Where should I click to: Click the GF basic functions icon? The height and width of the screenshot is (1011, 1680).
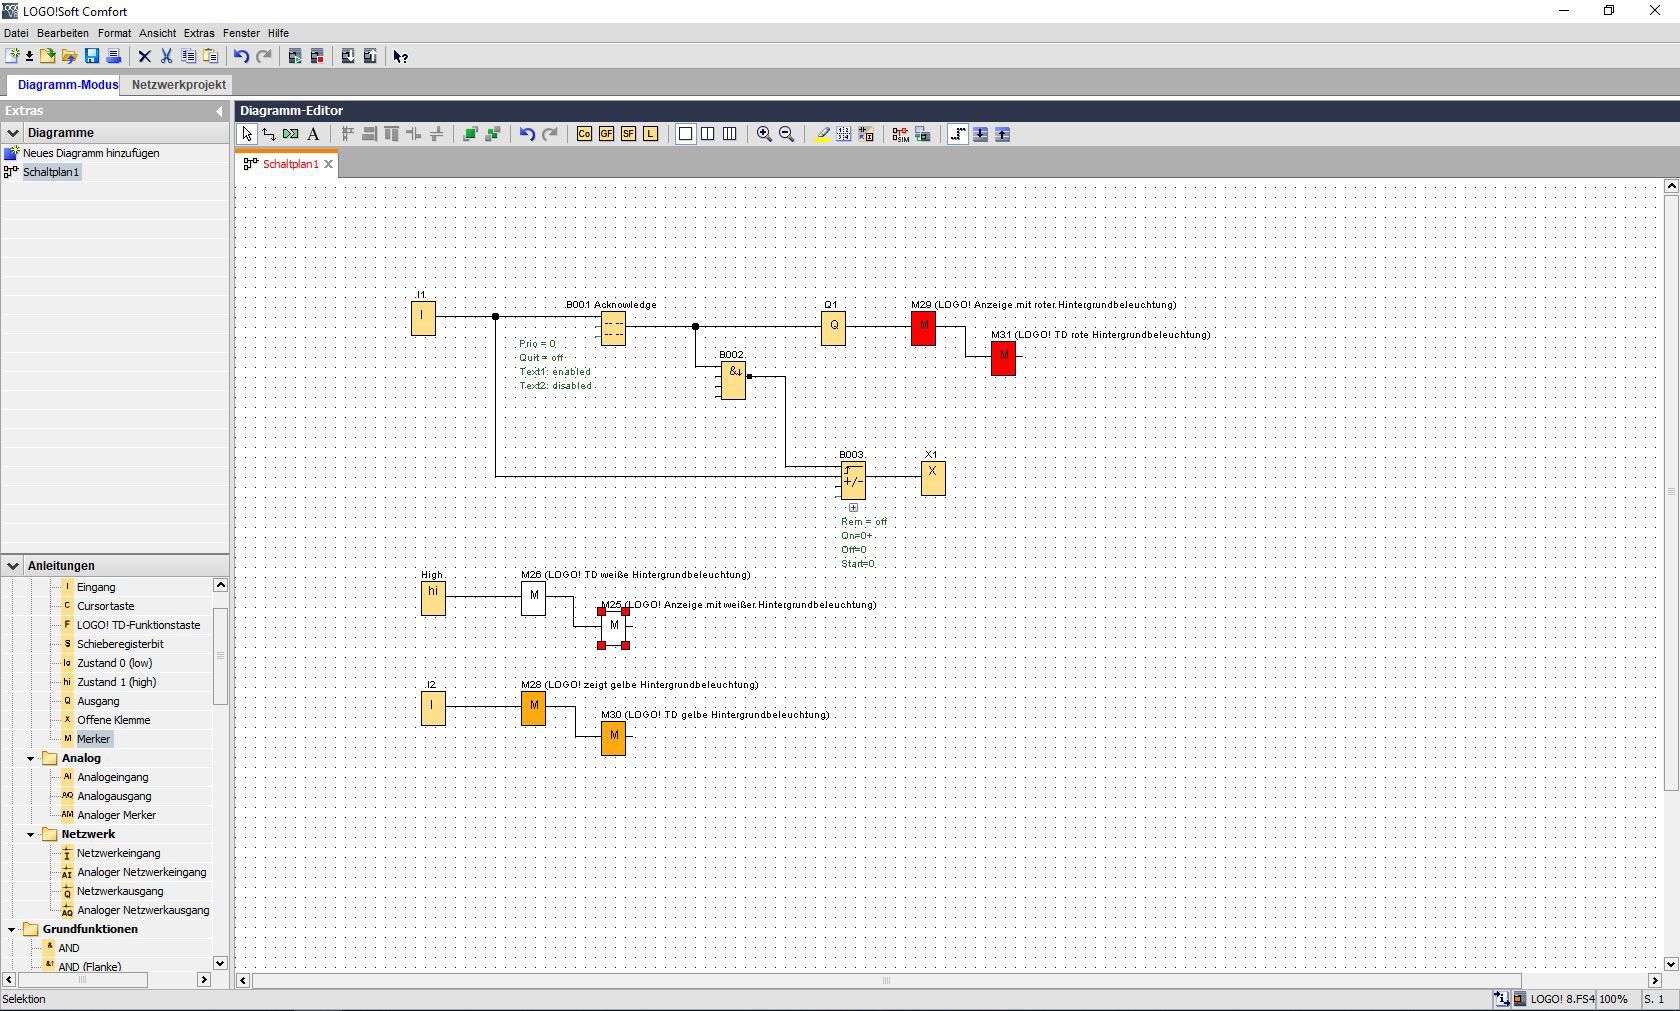(606, 134)
